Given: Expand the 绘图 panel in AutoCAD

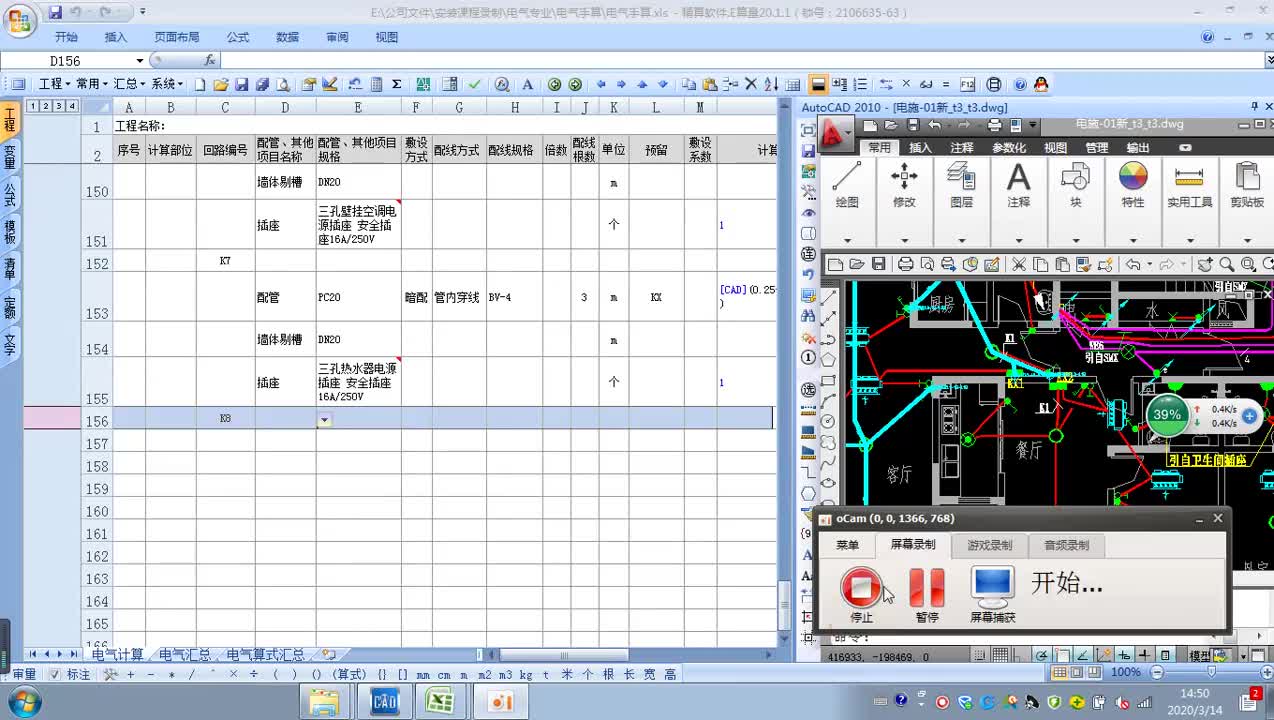Looking at the screenshot, I should pos(847,240).
